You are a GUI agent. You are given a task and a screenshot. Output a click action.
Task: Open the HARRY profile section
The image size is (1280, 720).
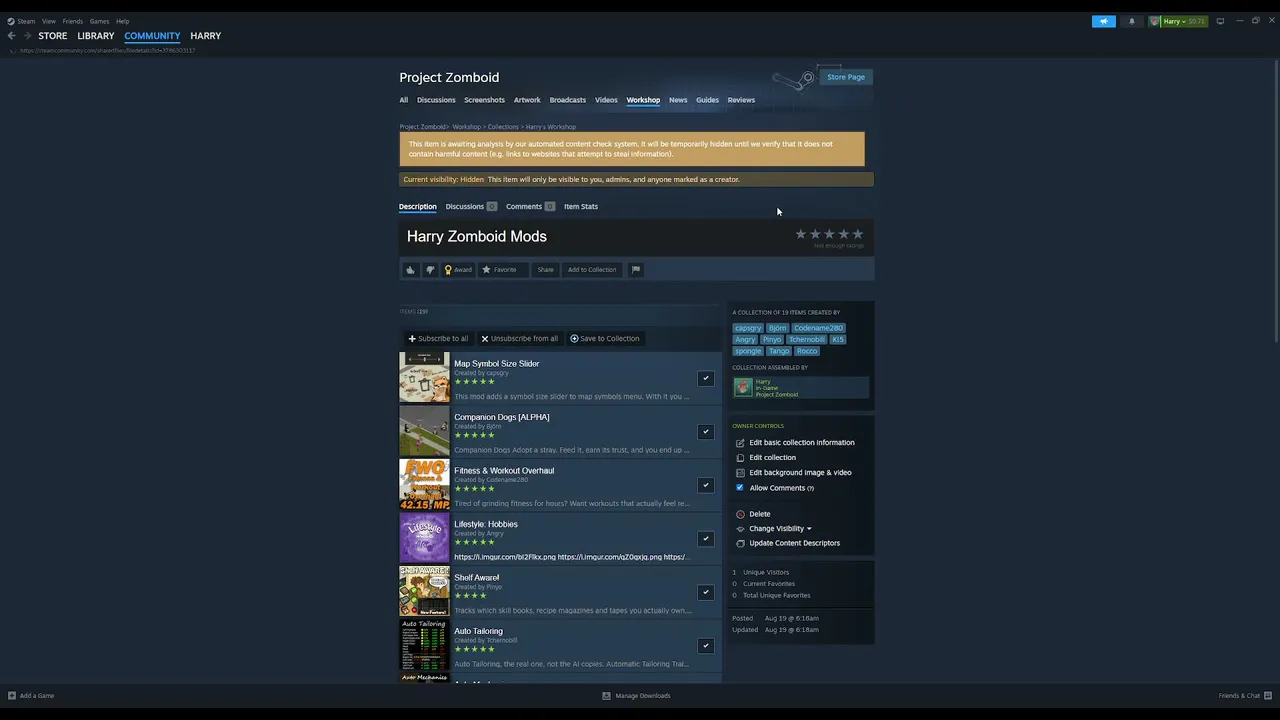pyautogui.click(x=206, y=36)
